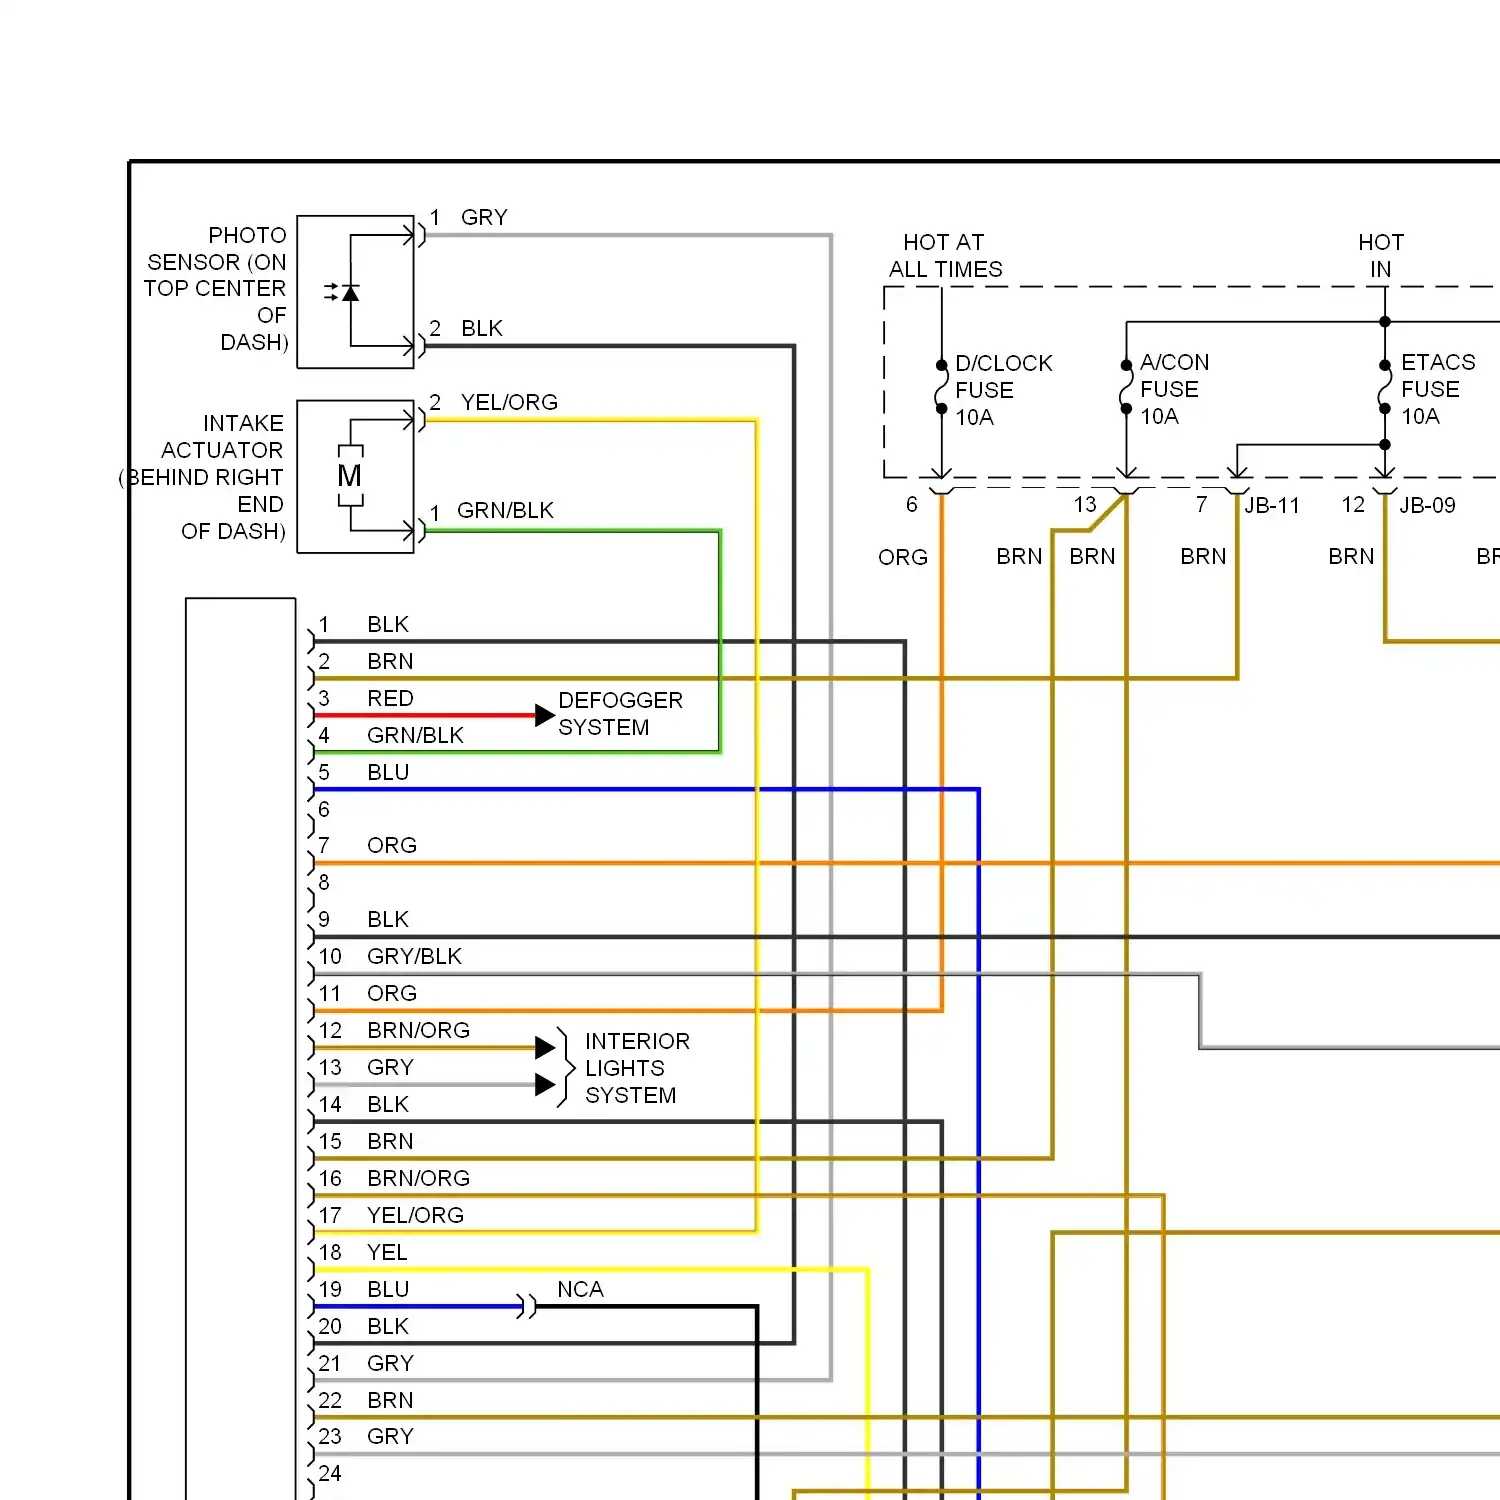The image size is (1500, 1500).
Task: Click the JB-09 connector label
Action: pos(1427,505)
